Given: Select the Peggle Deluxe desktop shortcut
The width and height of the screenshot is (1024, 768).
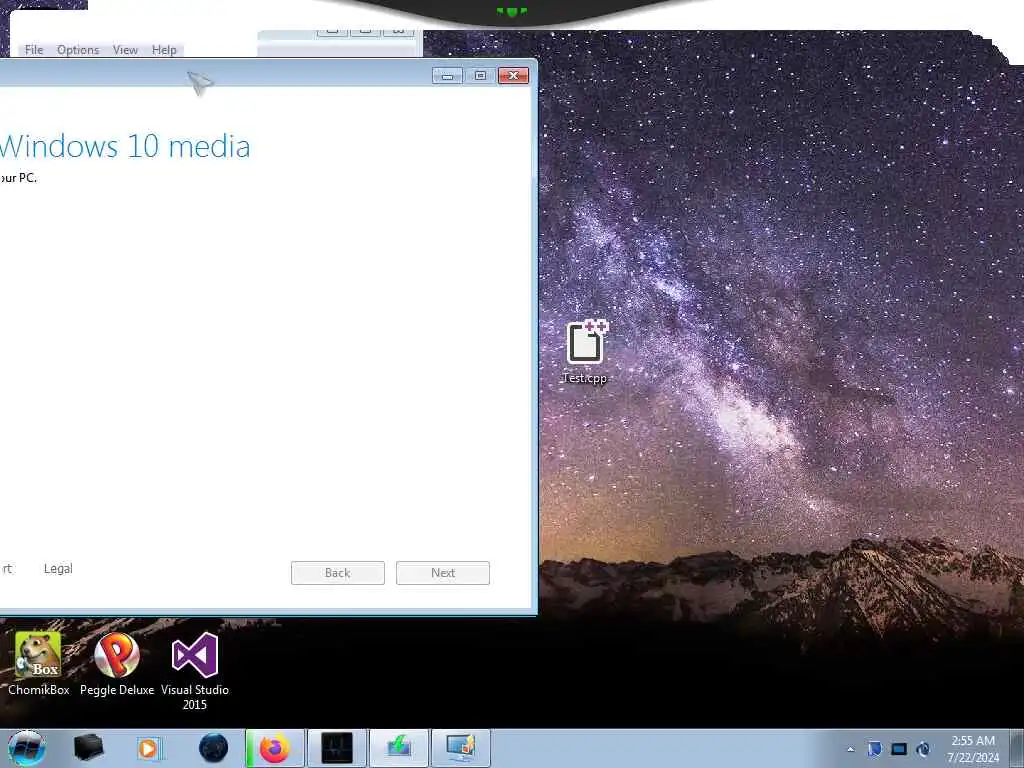Looking at the screenshot, I should [117, 664].
